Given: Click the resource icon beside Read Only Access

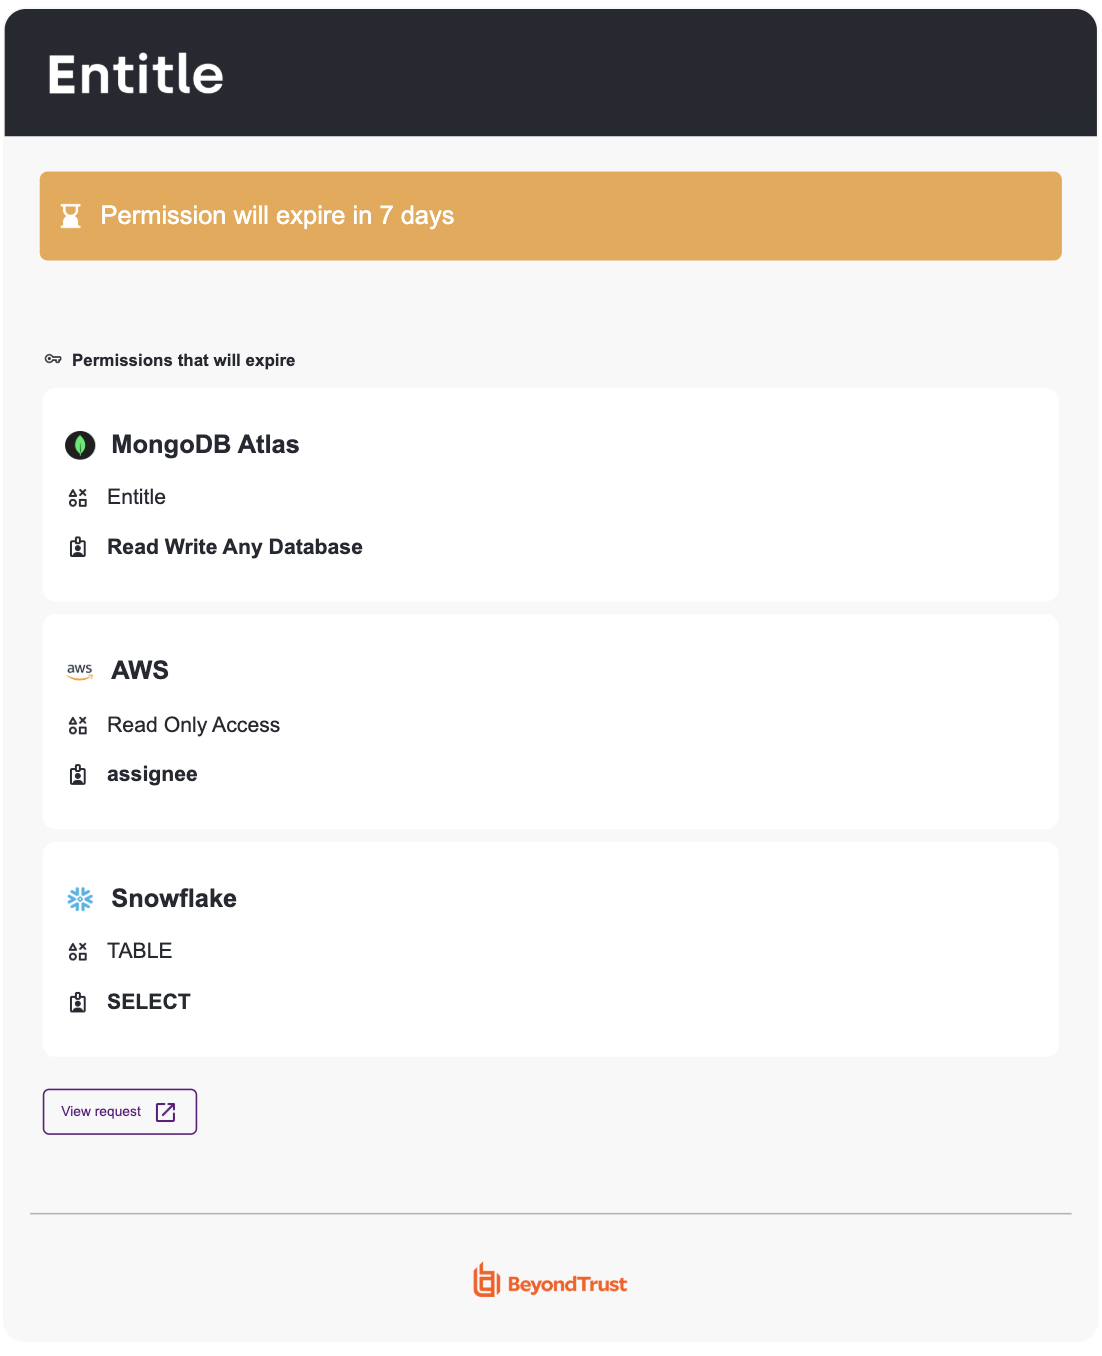Looking at the screenshot, I should pyautogui.click(x=78, y=725).
